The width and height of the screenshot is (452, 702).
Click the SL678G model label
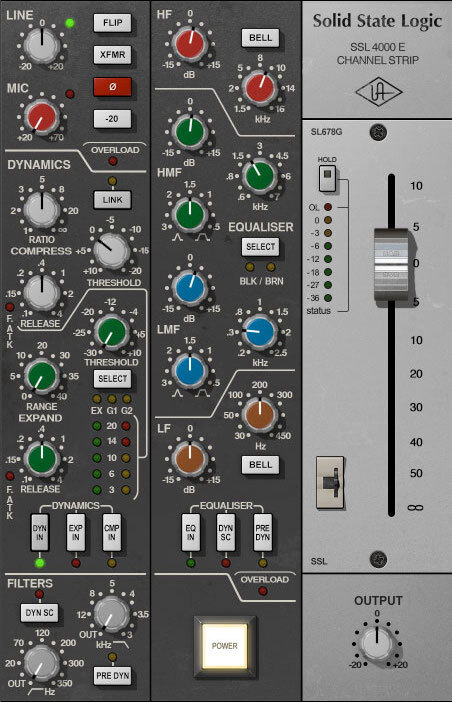[327, 132]
